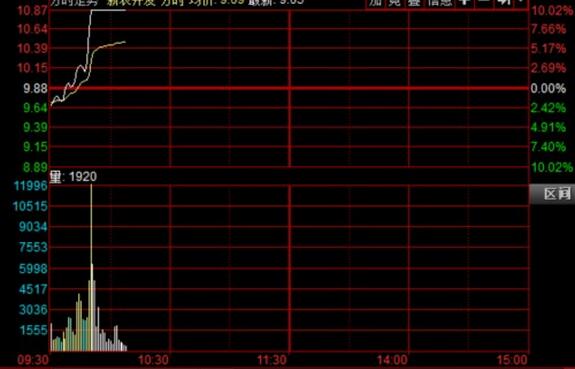Click the 区间 button on right side
This screenshot has height=369, width=575.
tap(557, 194)
